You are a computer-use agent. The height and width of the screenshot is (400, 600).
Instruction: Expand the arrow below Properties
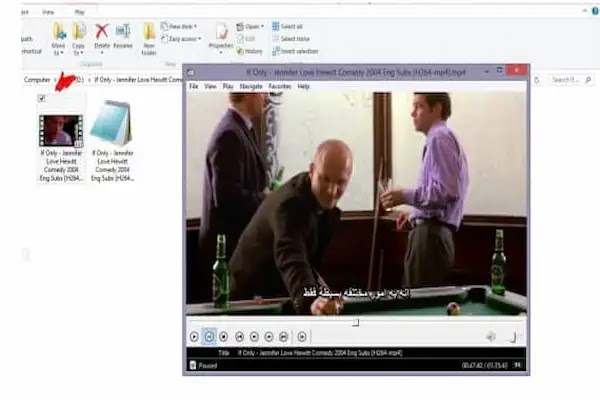(221, 53)
